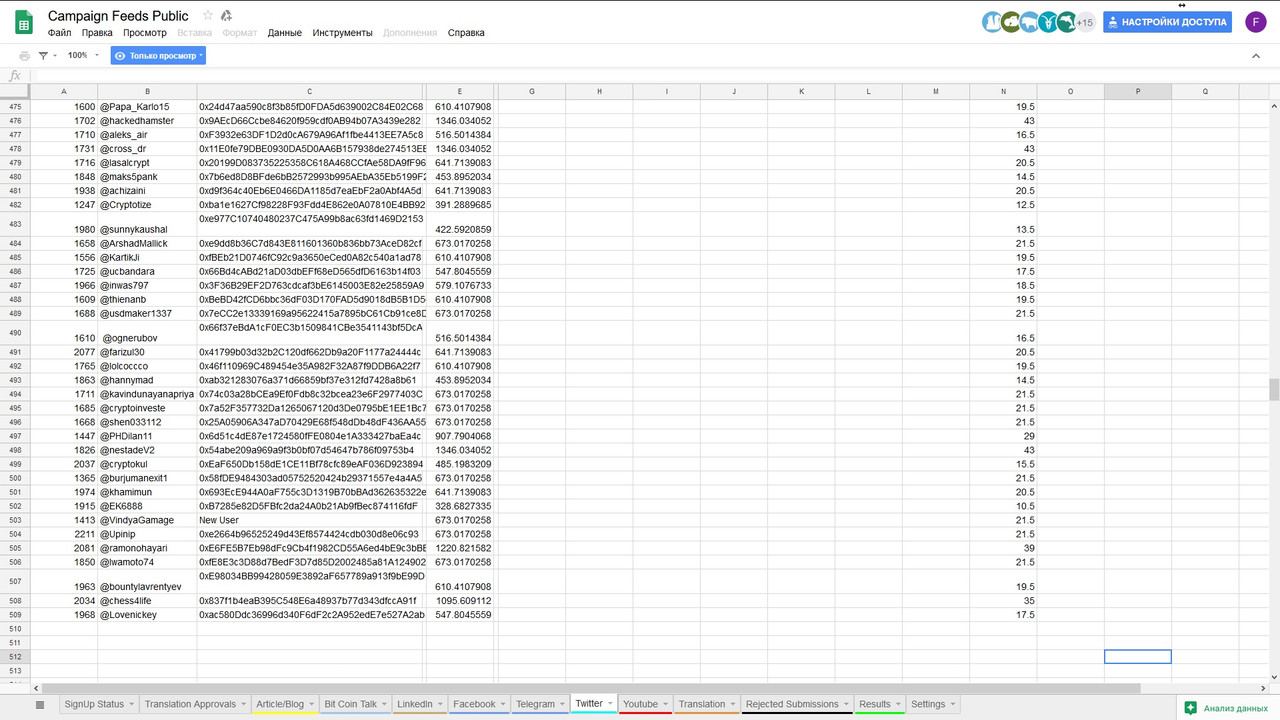
Task: Select the cell with value 1095.609112
Action: (x=460, y=601)
